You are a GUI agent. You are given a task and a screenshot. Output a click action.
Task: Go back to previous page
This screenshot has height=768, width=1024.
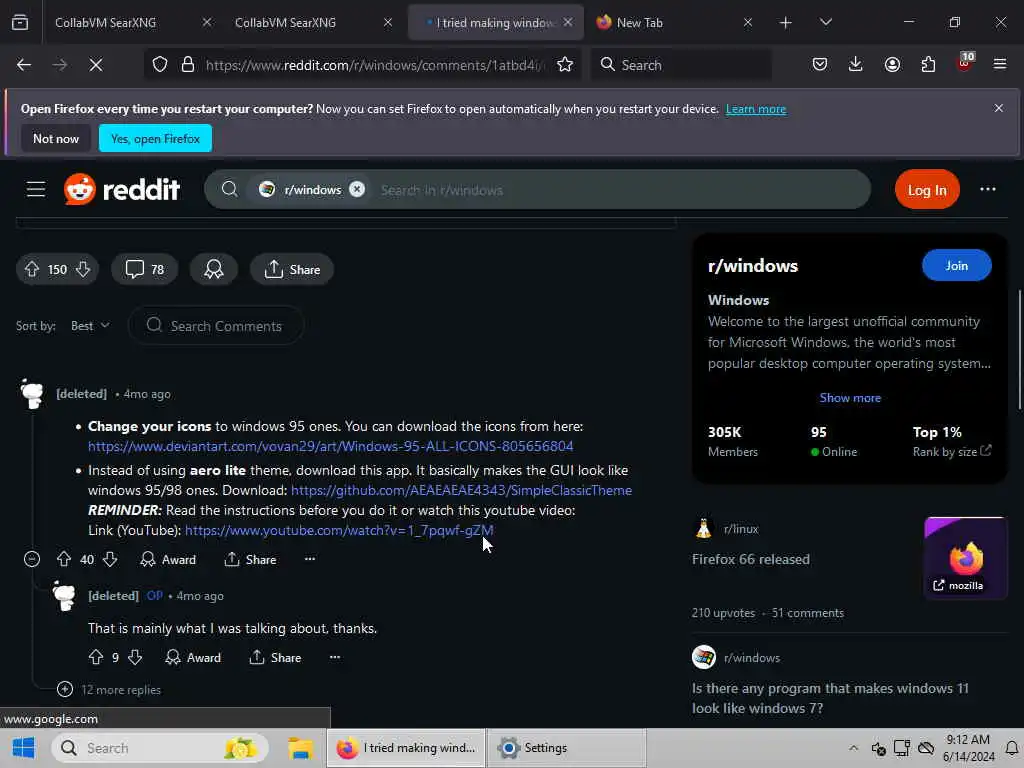(x=24, y=65)
